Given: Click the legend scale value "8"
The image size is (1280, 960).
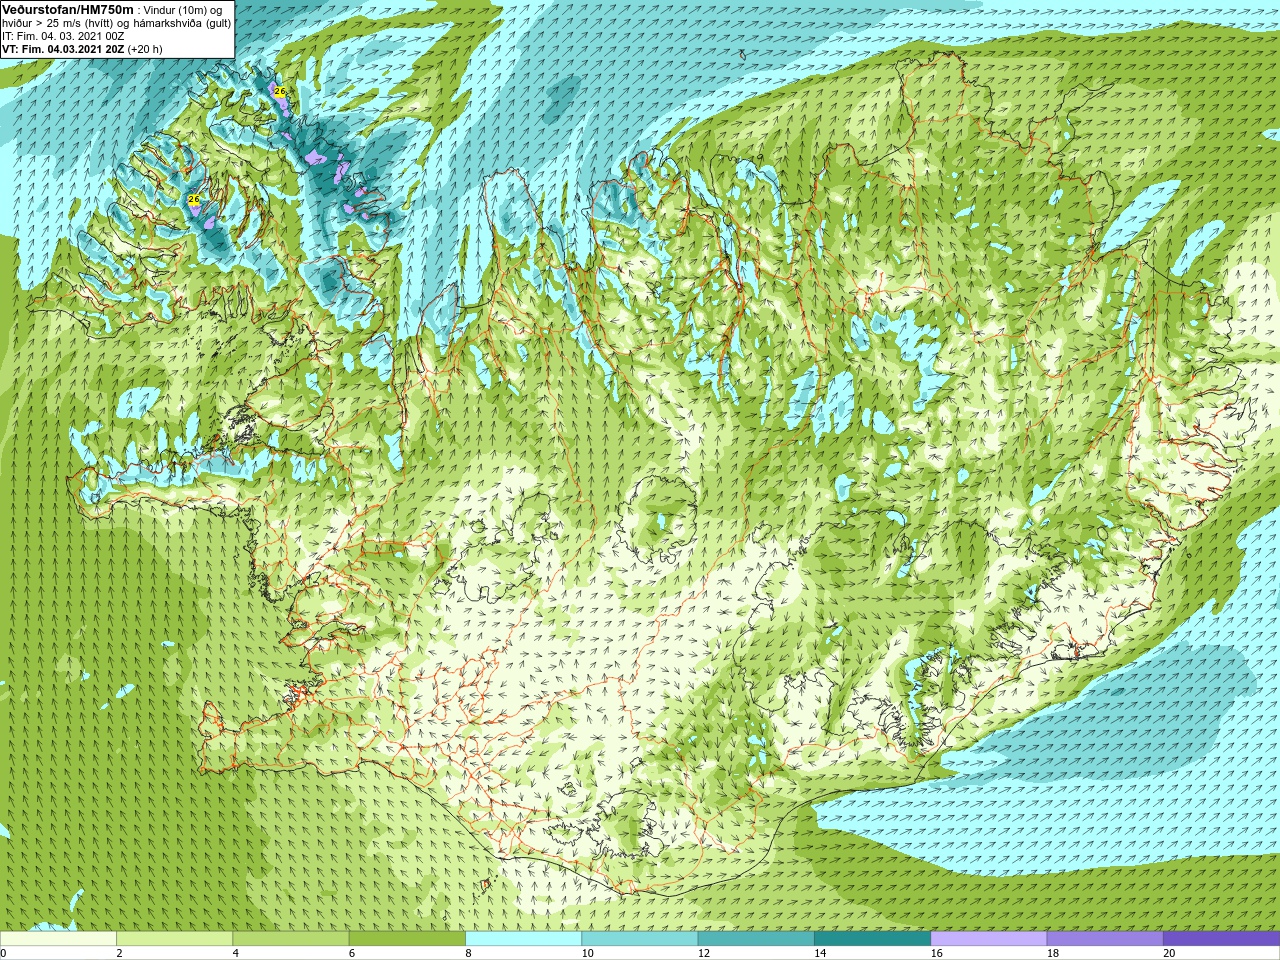Looking at the screenshot, I should coord(468,953).
